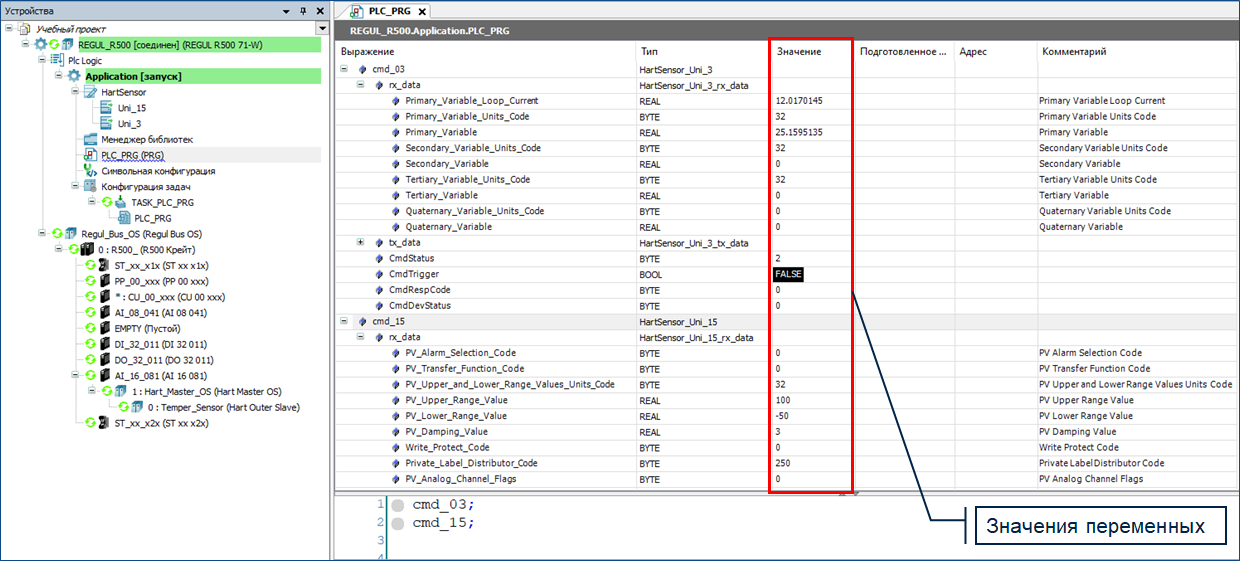Click the Значение column header
This screenshot has width=1240, height=561.
coord(799,51)
